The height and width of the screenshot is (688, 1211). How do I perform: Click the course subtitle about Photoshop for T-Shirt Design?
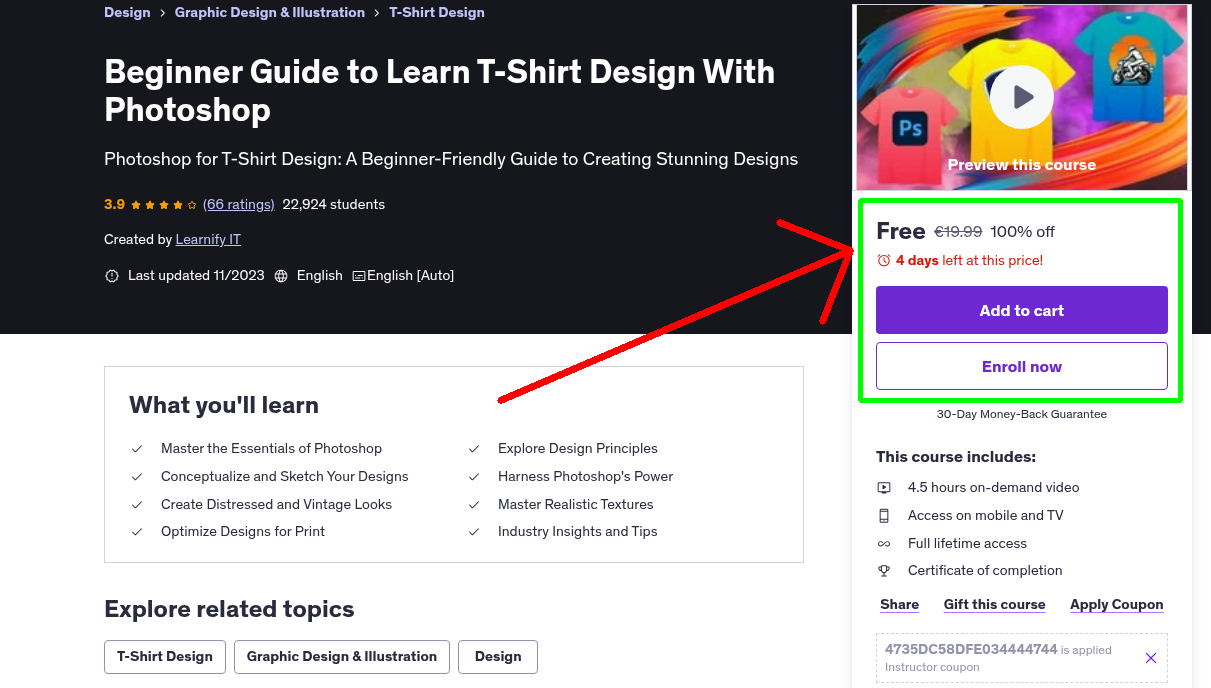coord(451,159)
